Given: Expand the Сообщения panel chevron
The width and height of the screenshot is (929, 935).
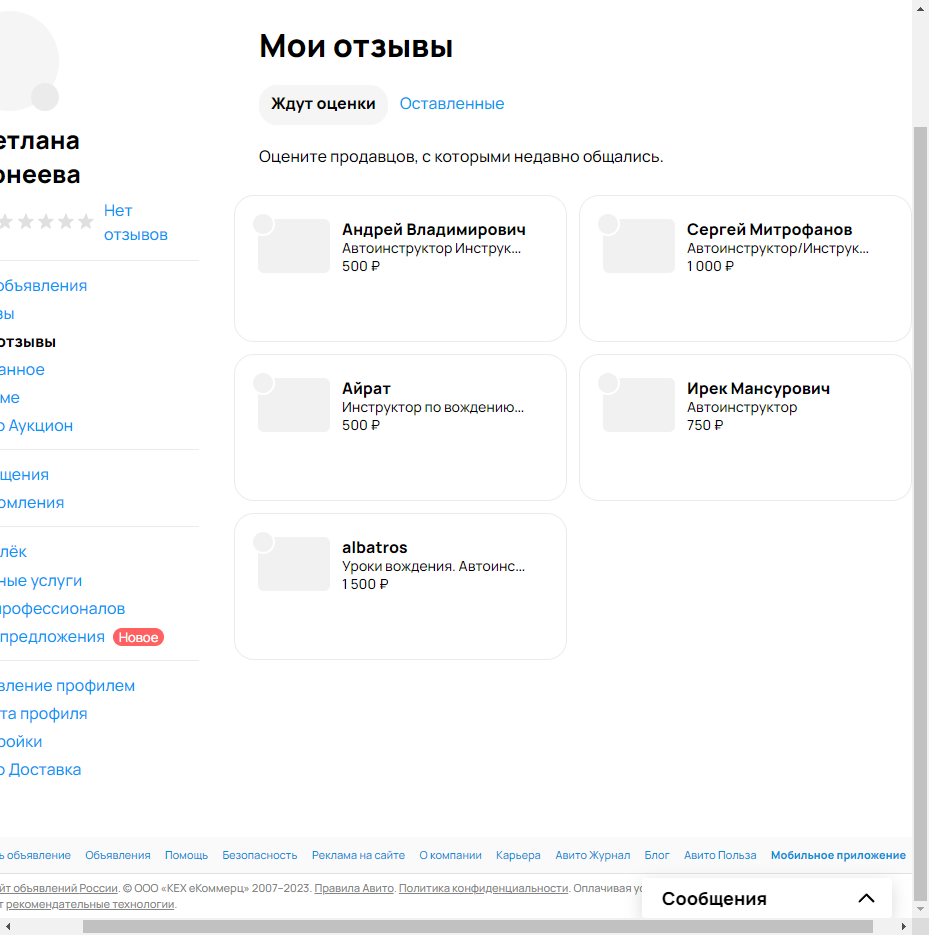Looking at the screenshot, I should (866, 898).
